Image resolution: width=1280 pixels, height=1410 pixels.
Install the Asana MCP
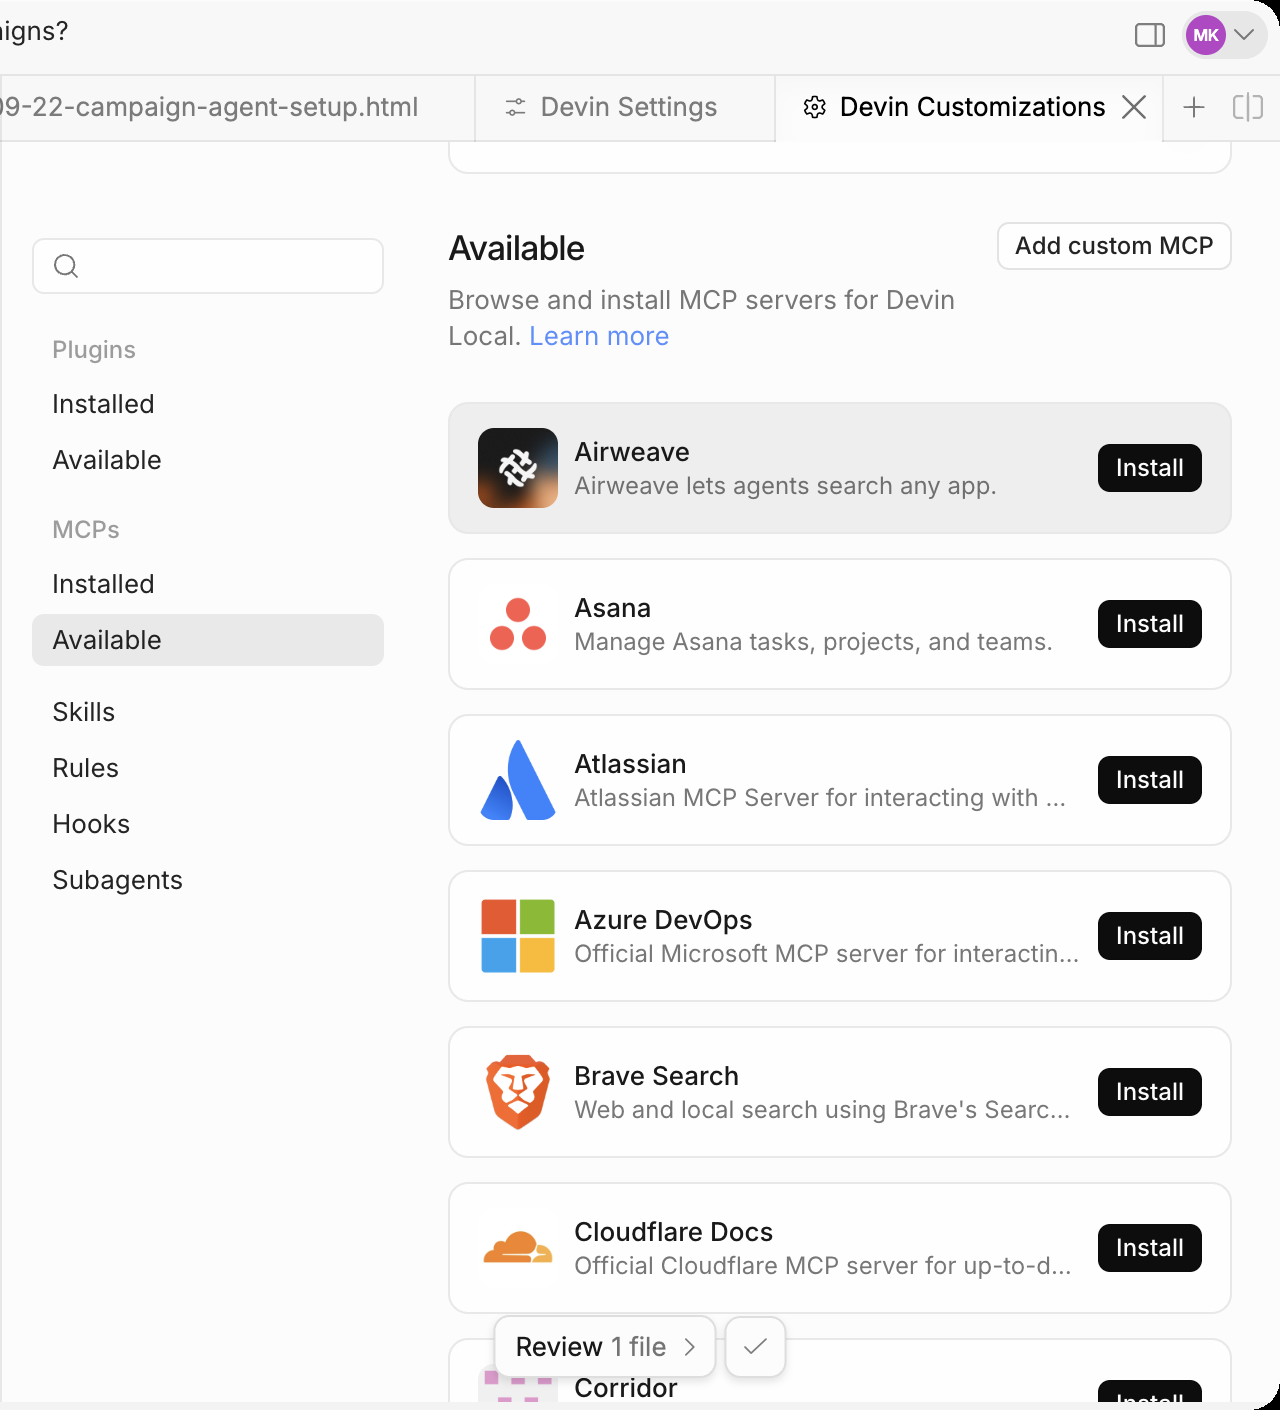pyautogui.click(x=1150, y=624)
